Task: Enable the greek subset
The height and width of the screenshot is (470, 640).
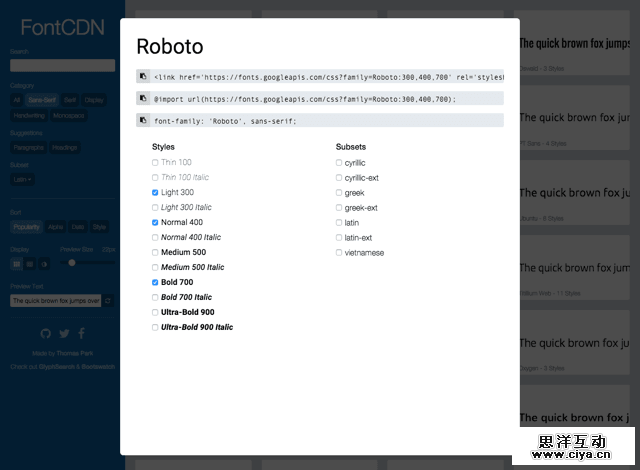Action: pyautogui.click(x=339, y=193)
